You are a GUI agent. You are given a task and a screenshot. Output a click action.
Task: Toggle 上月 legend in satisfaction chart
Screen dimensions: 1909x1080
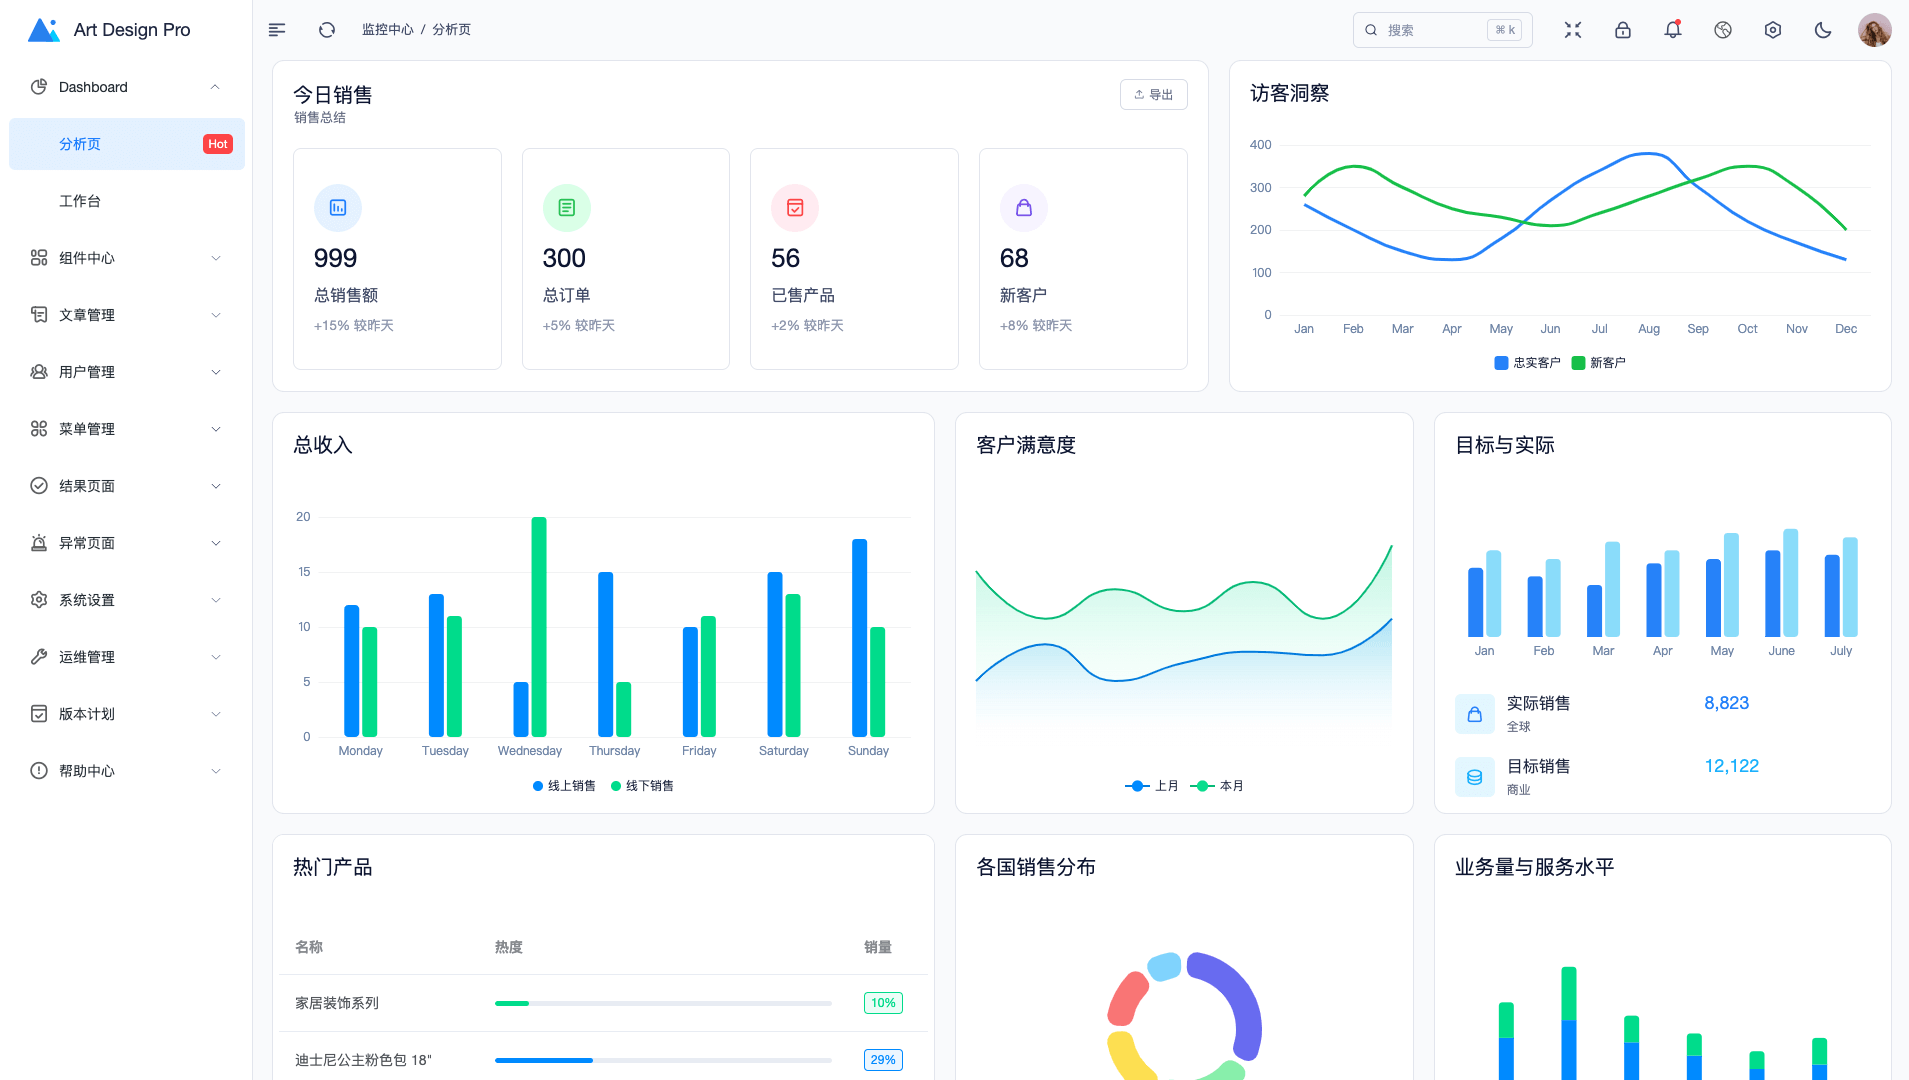(1152, 786)
